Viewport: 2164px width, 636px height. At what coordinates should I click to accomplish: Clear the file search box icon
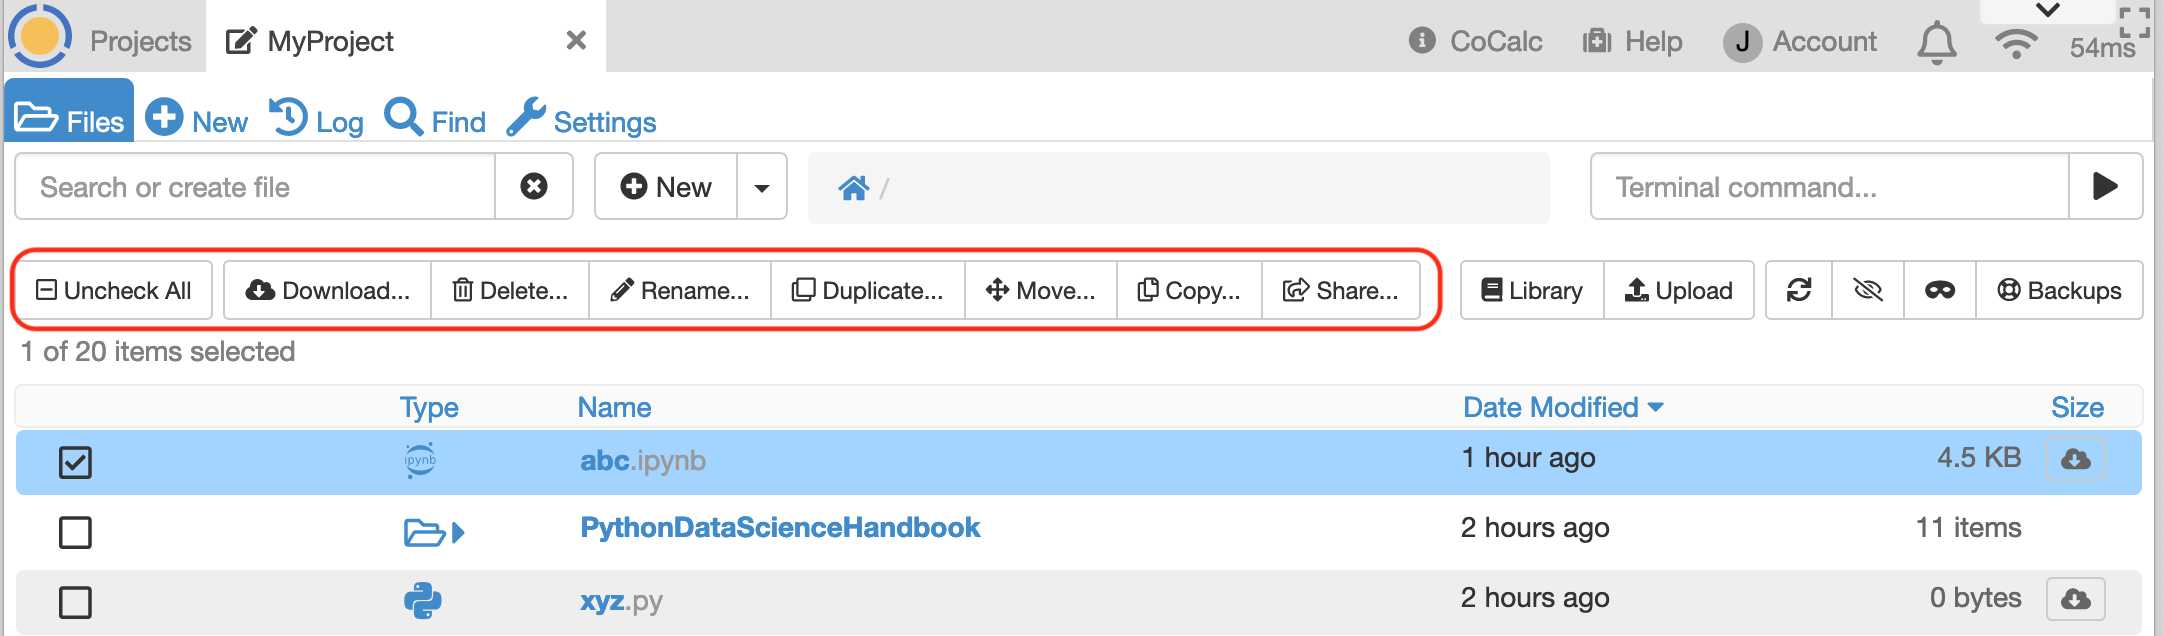(534, 186)
